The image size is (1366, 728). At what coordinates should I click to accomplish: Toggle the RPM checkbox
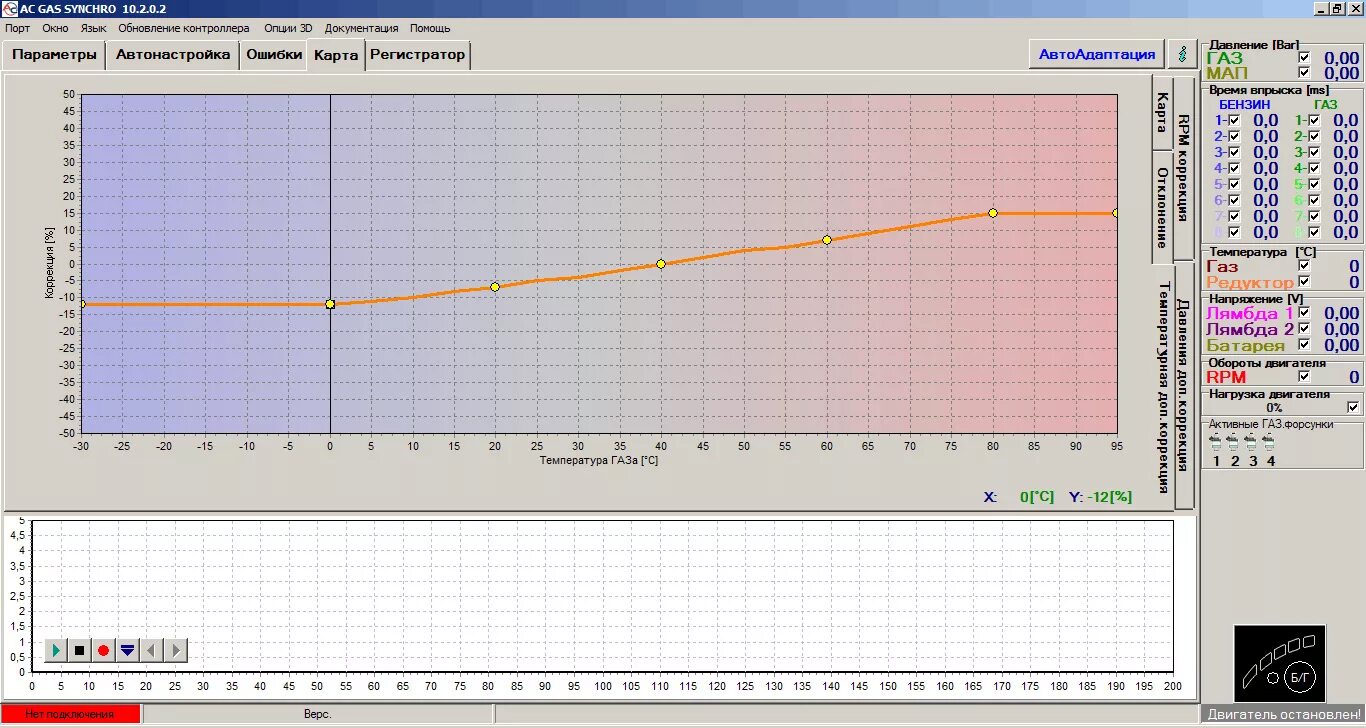(1303, 377)
